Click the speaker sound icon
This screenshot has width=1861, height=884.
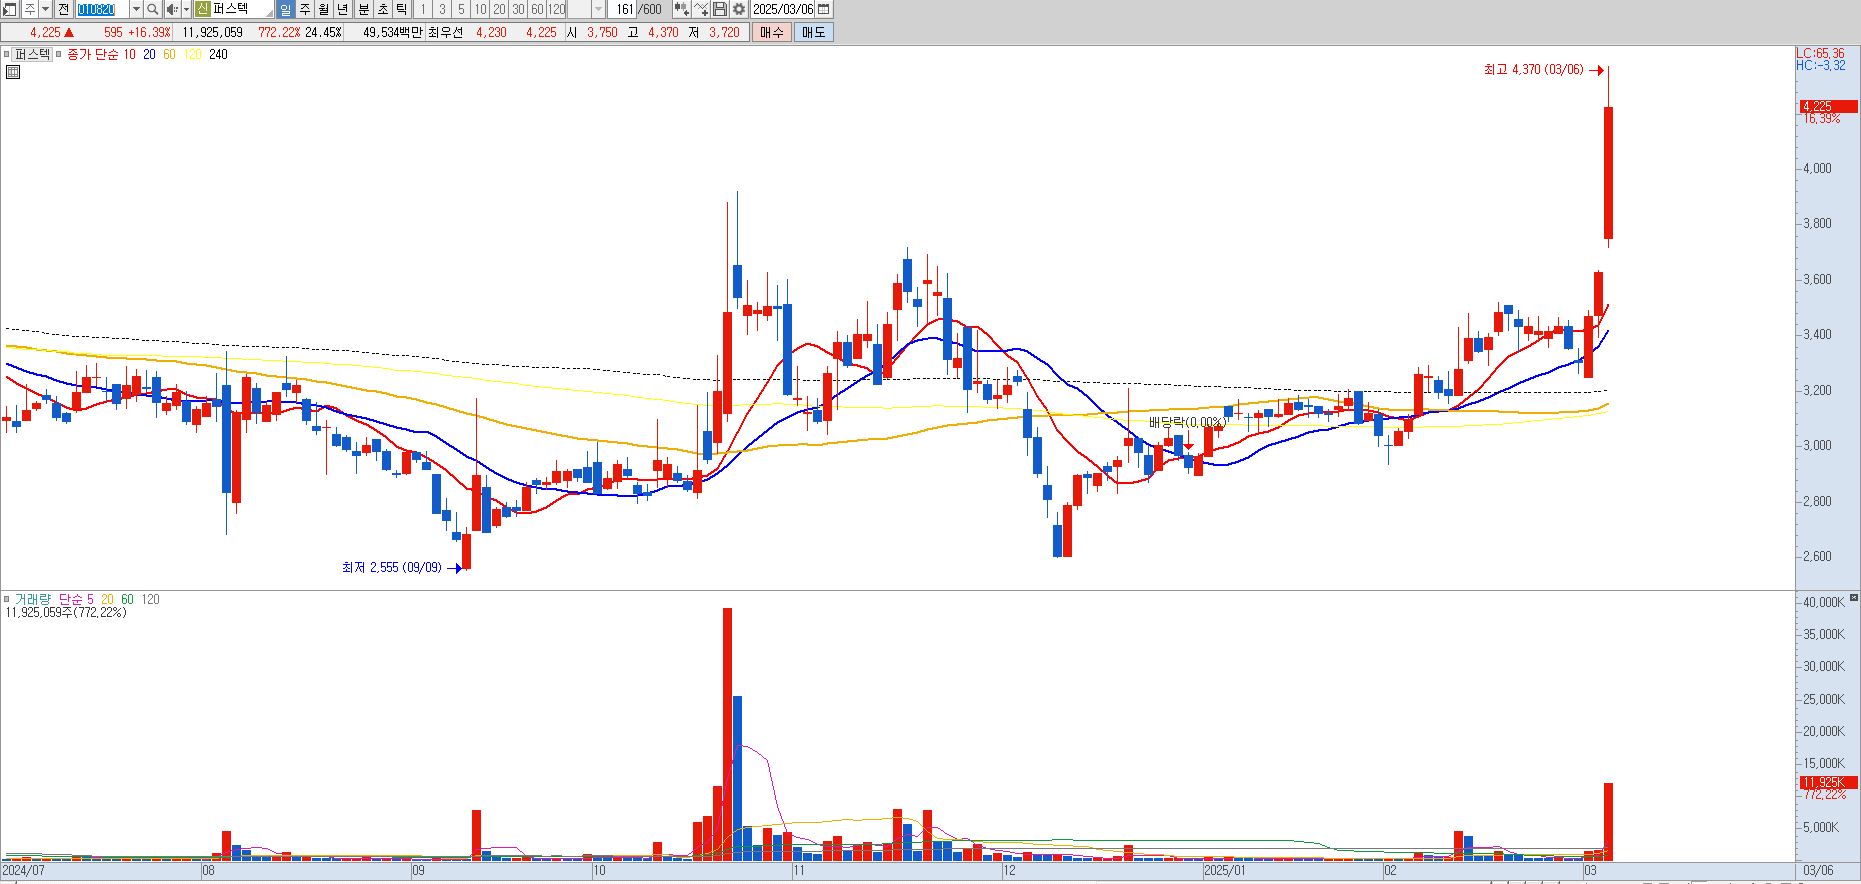[172, 9]
